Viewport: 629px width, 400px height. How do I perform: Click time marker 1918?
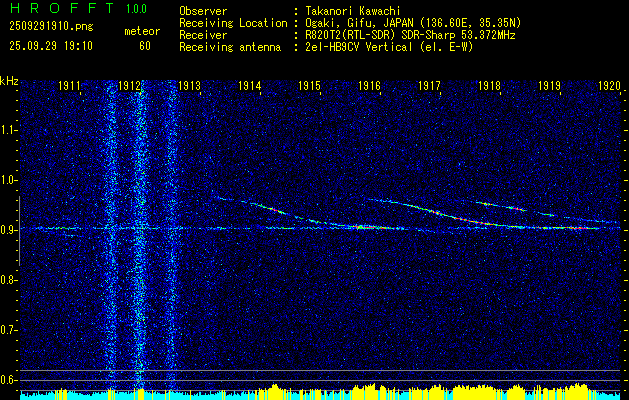pyautogui.click(x=489, y=86)
